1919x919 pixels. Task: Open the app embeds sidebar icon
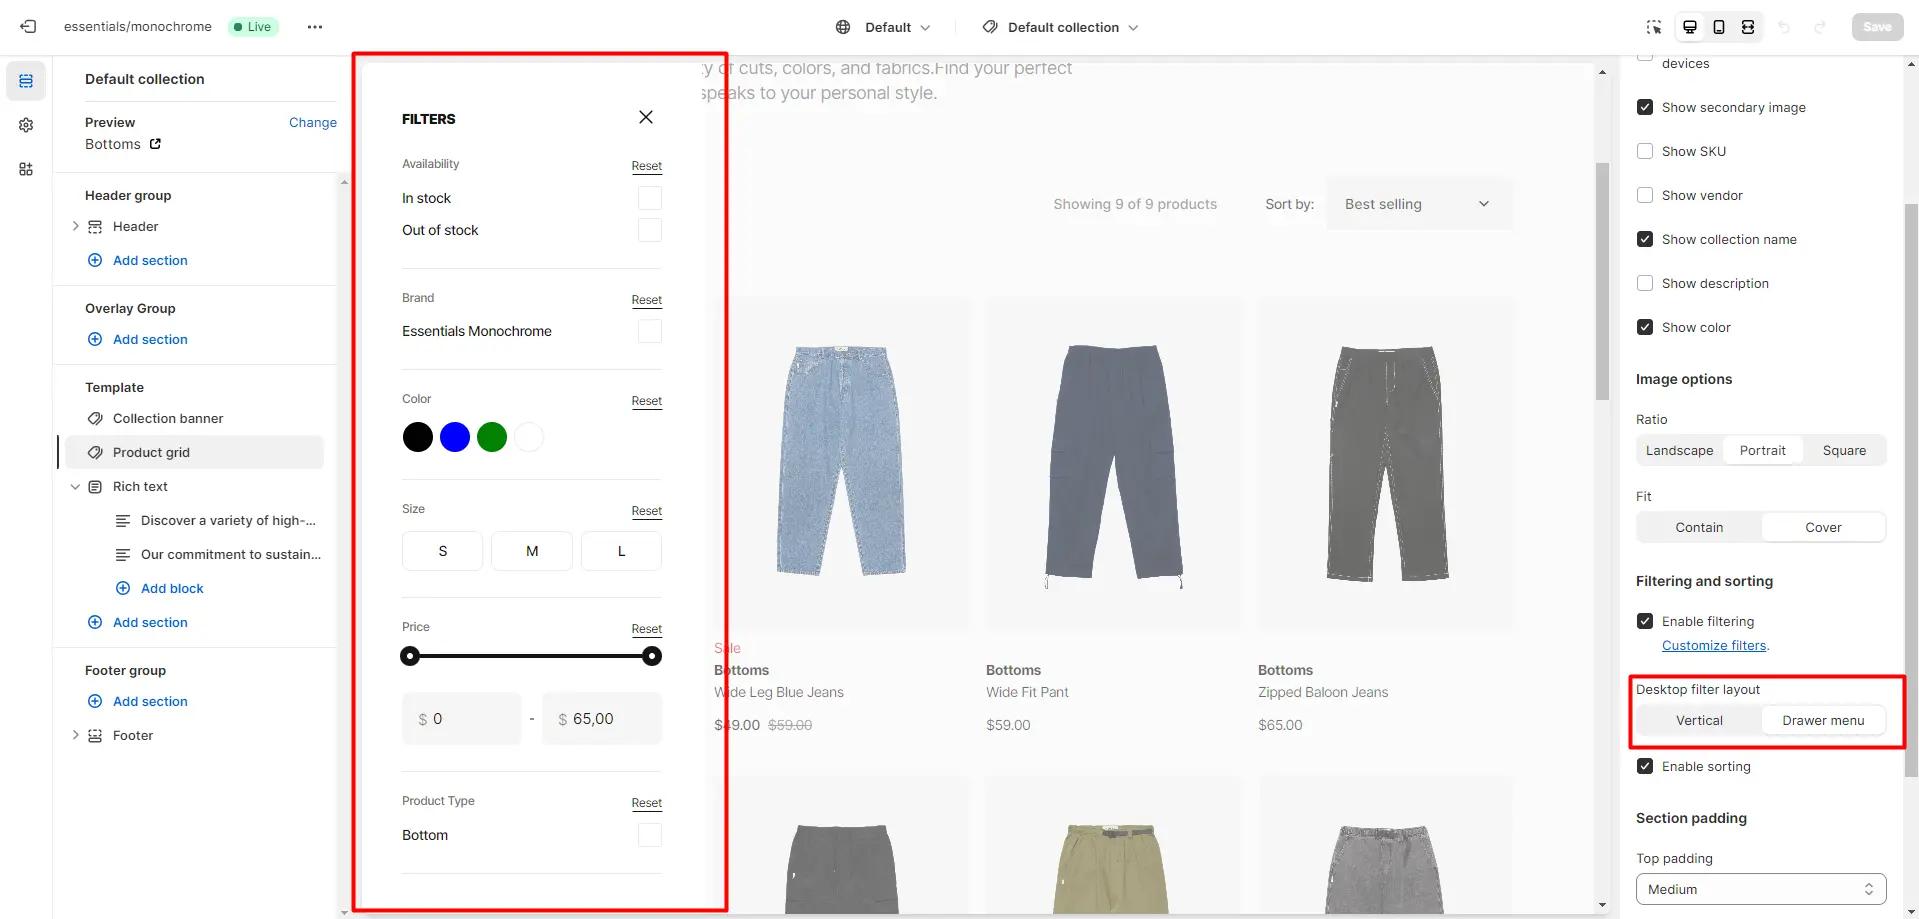point(26,169)
